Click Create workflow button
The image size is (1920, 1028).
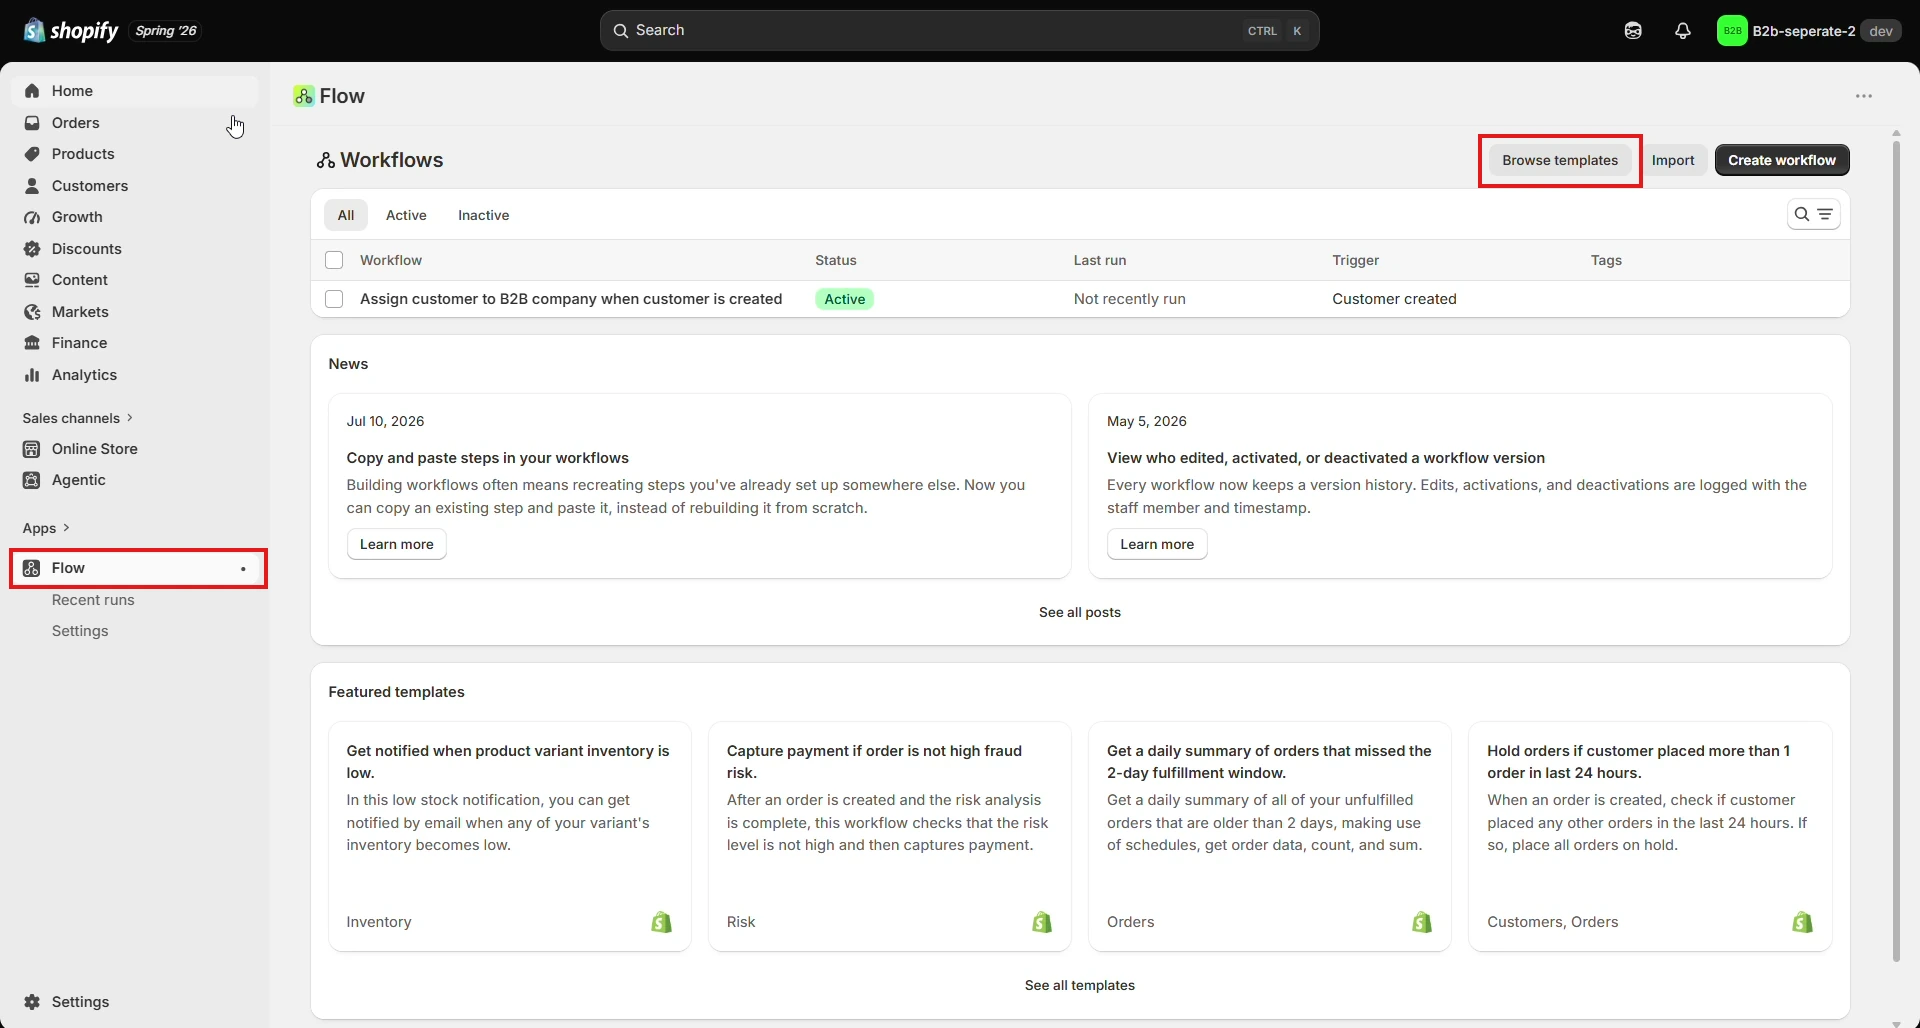coord(1782,160)
